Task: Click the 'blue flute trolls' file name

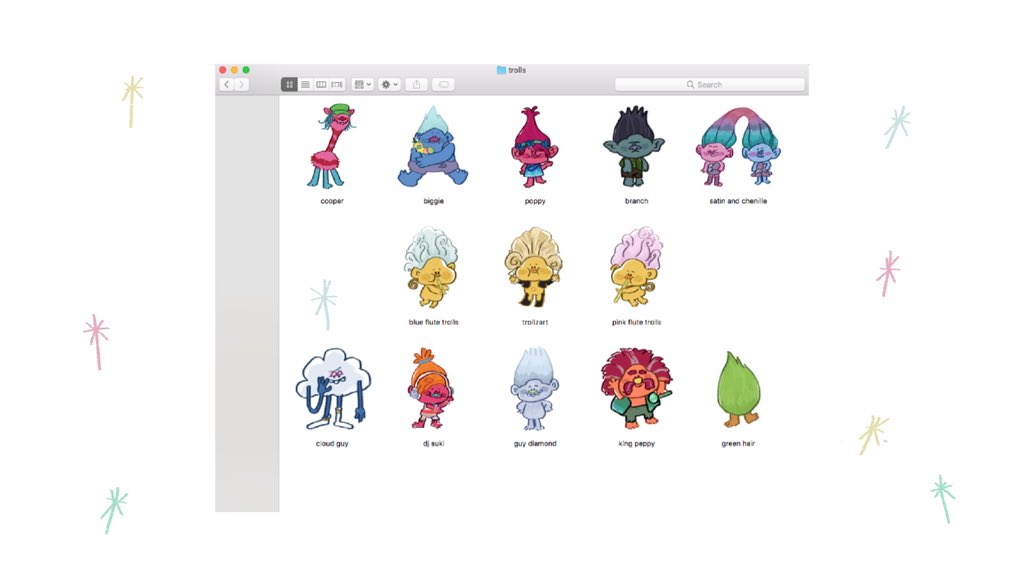Action: 434,322
